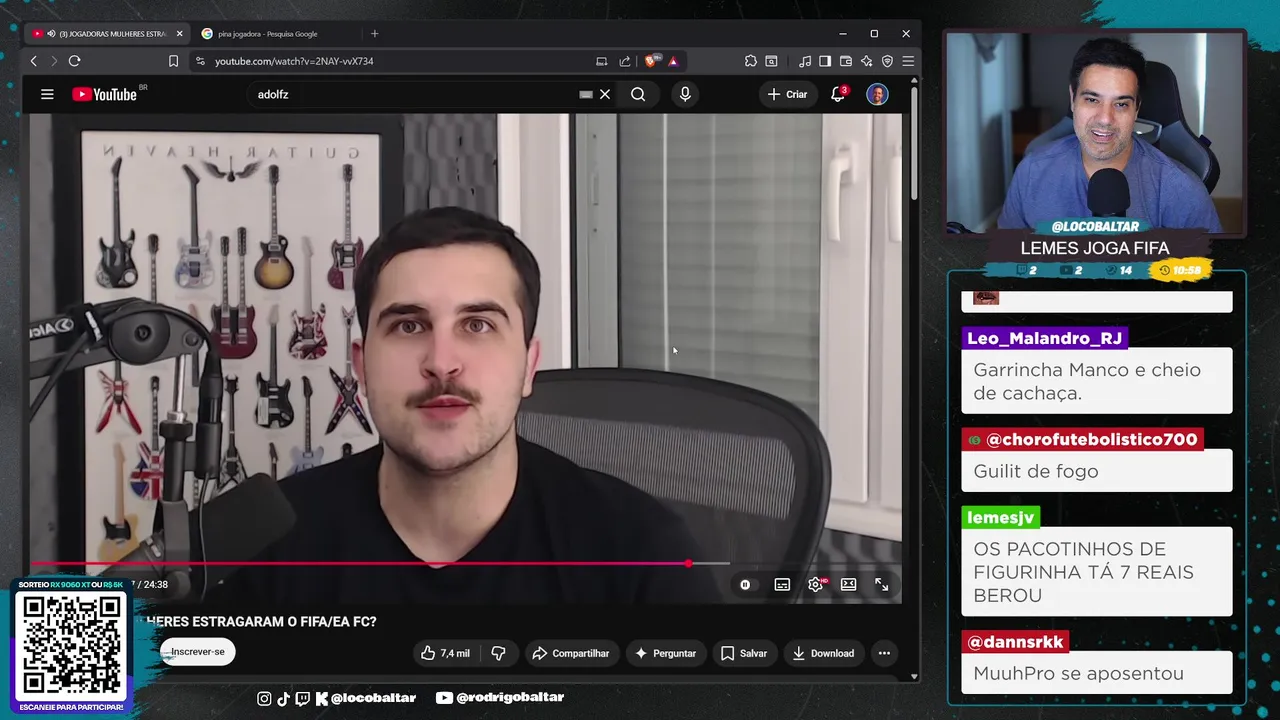This screenshot has height=720, width=1280.
Task: Reload the page in the browser
Action: 74,61
